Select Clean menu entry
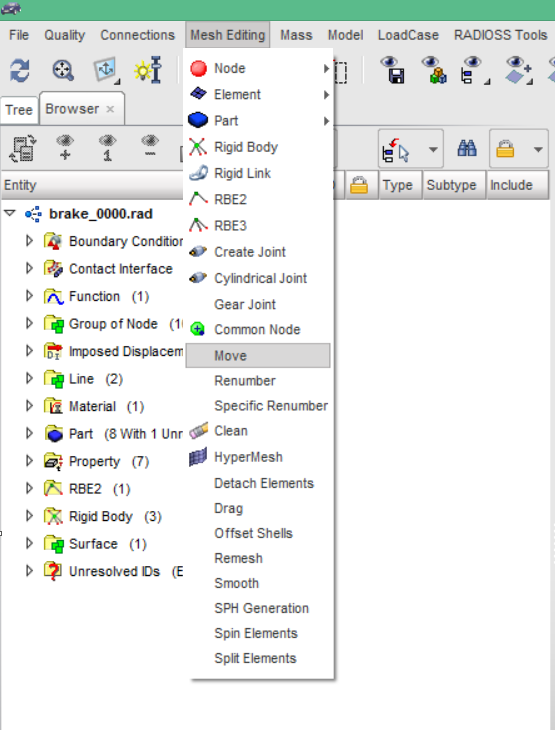 click(x=259, y=431)
